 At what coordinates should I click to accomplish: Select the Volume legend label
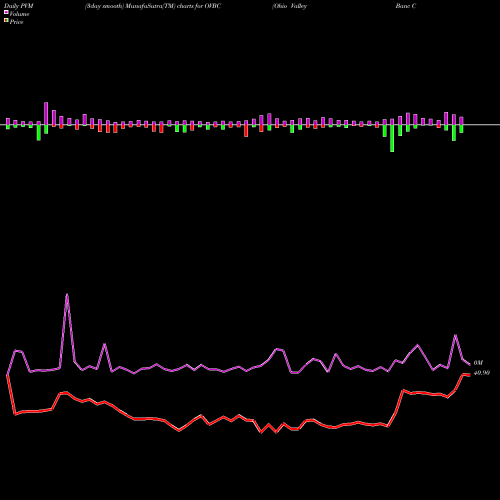pyautogui.click(x=19, y=14)
